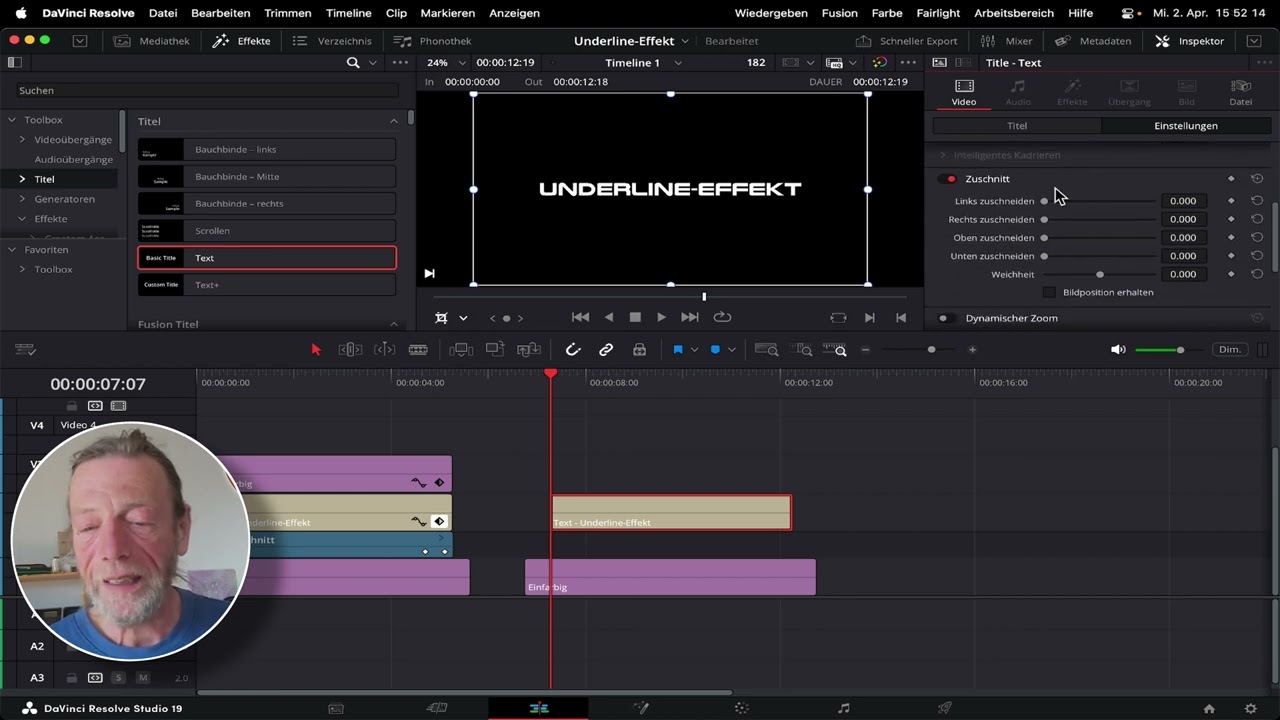Select the Text - Underline-Effekt clip
Screen dimensions: 1280x720
(671, 513)
